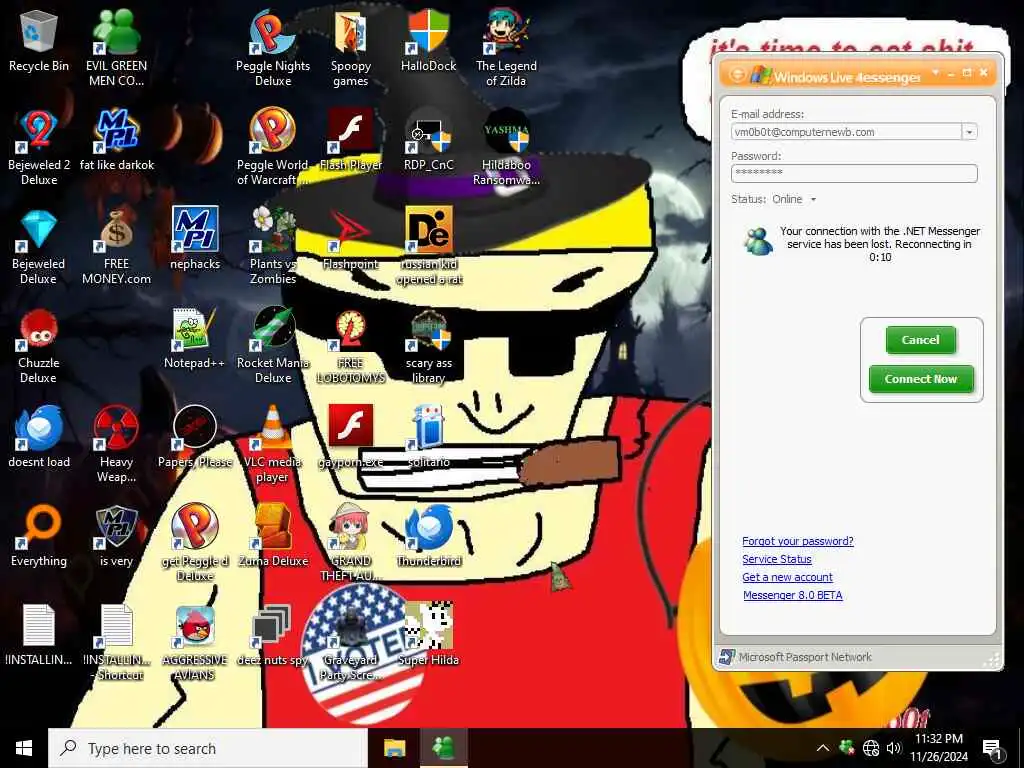
Task: Open the taskbar clock showing 11:32 PM
Action: point(938,748)
